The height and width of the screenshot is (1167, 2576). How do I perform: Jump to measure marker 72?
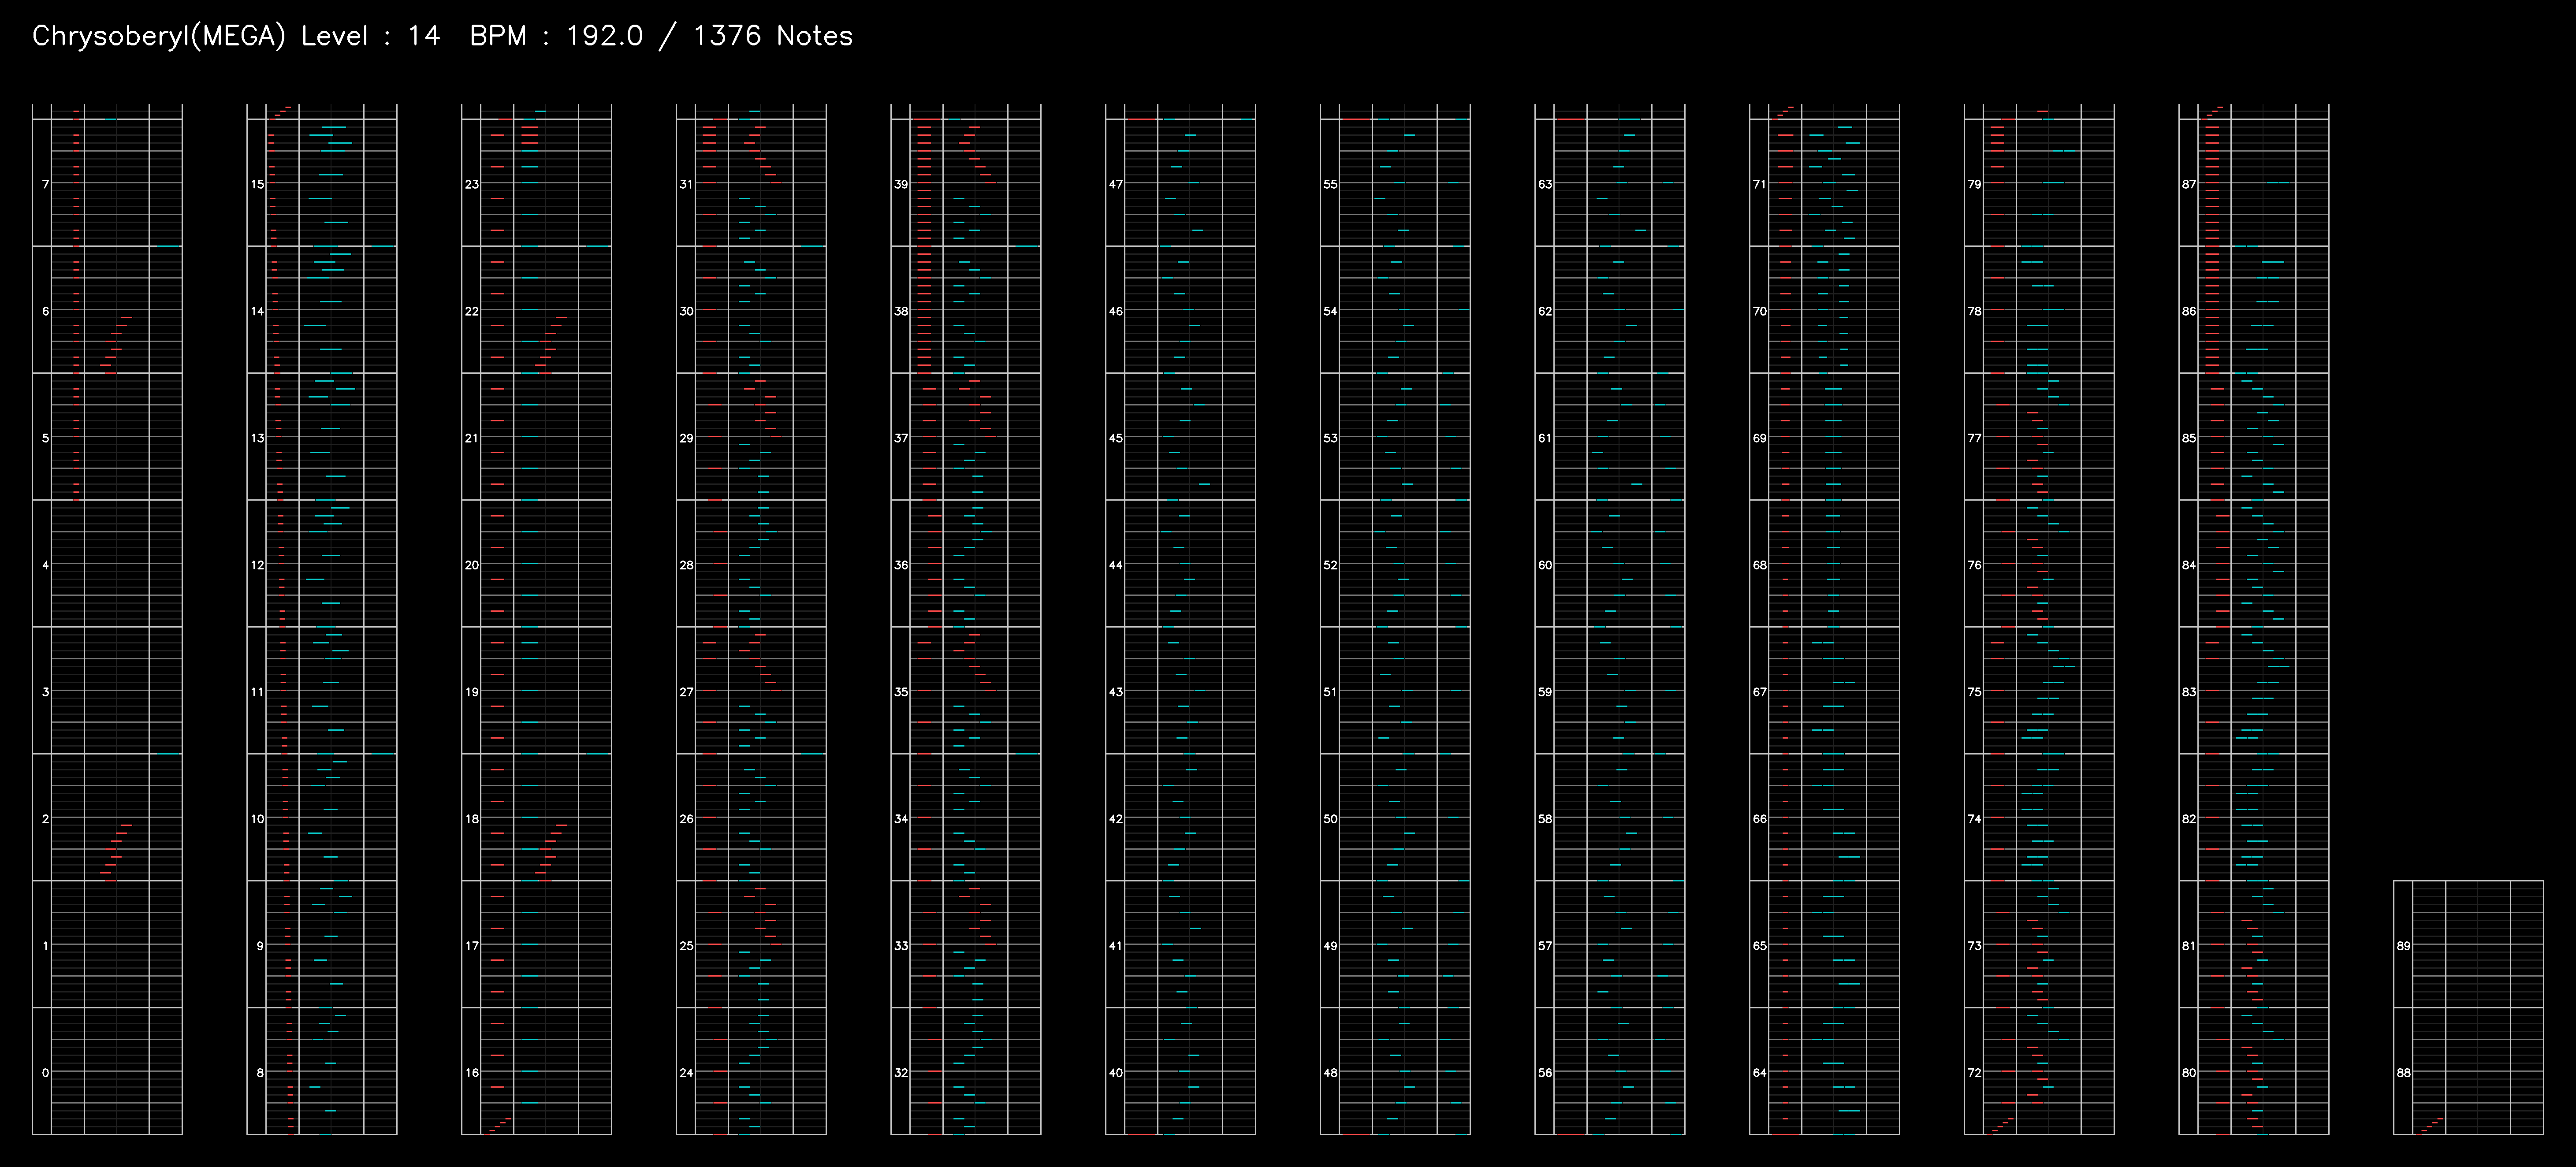point(1974,1073)
